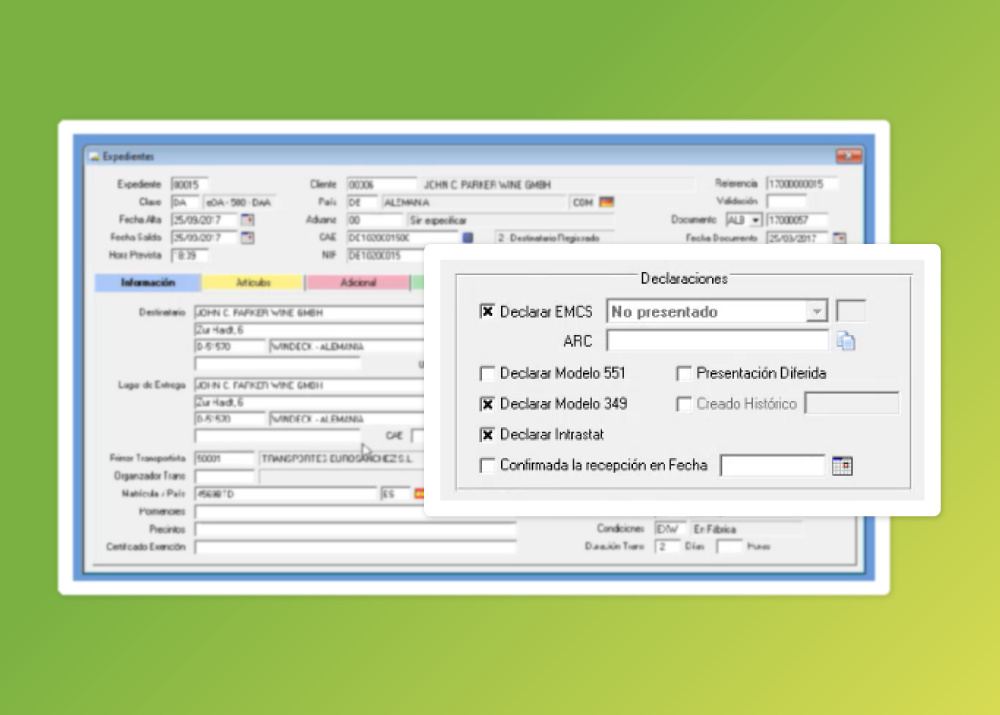This screenshot has height=715, width=1000.
Task: Switch to the Información tab
Action: point(148,283)
